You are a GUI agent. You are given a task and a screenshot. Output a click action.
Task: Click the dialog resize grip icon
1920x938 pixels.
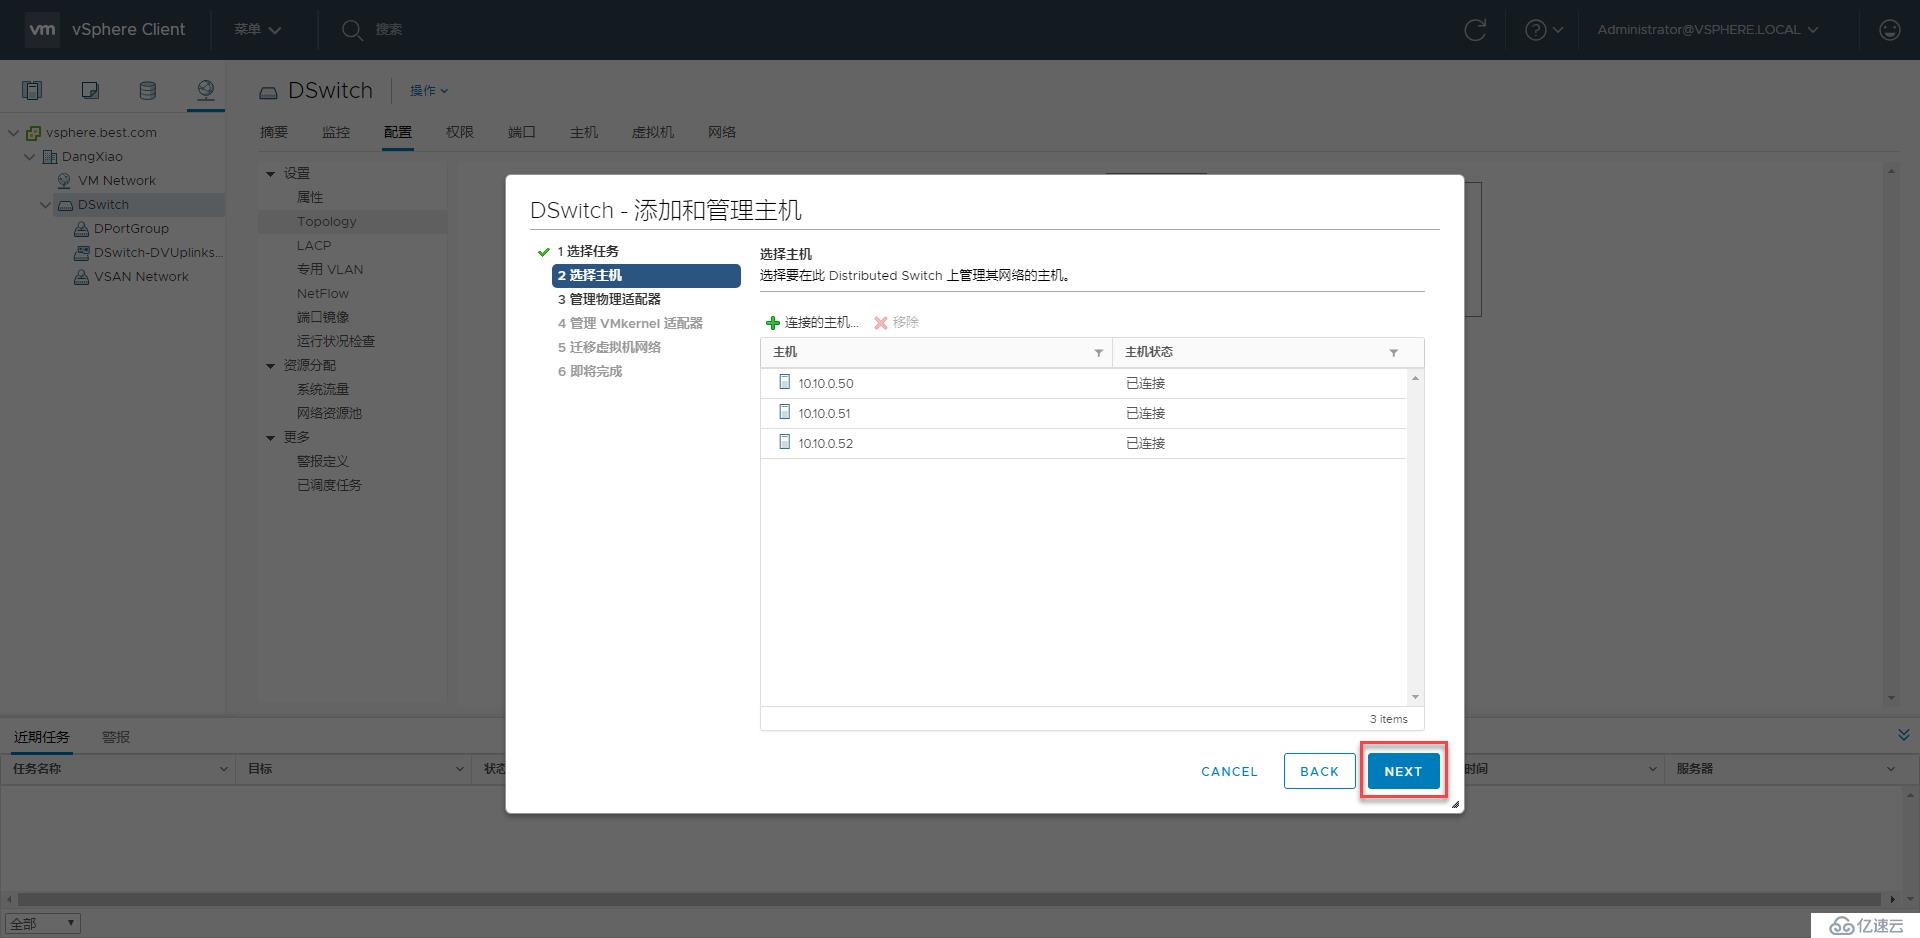pyautogui.click(x=1455, y=804)
